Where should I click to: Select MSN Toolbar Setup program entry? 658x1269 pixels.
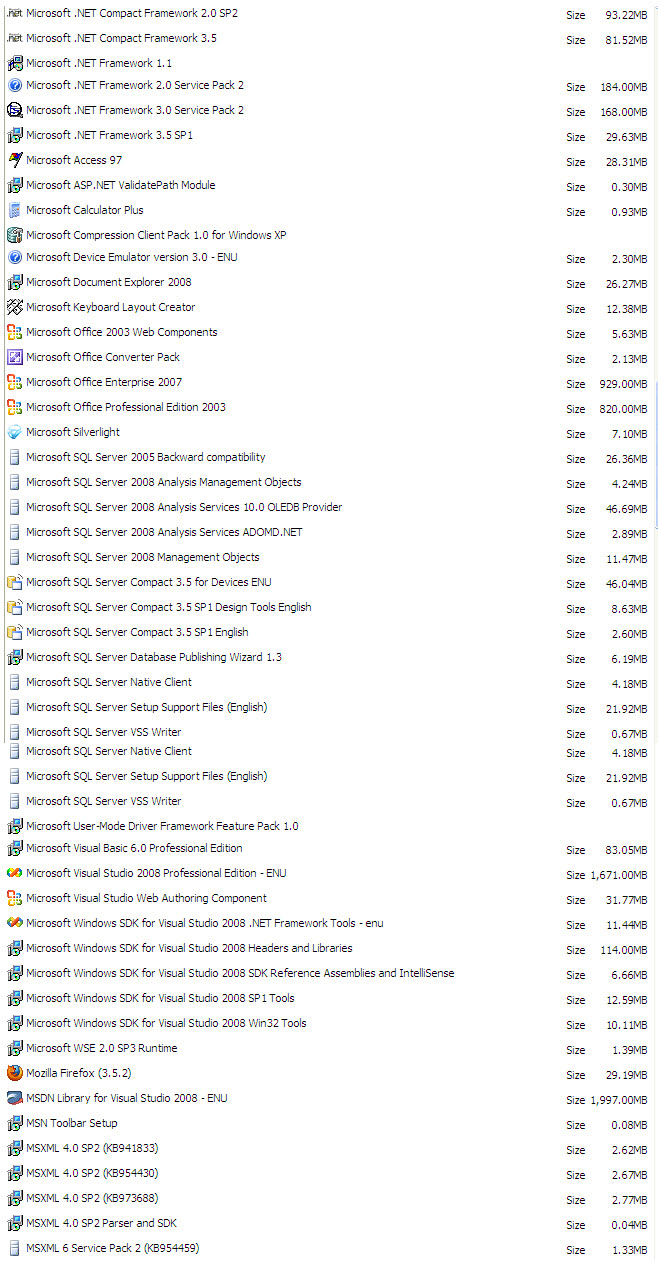[71, 1123]
